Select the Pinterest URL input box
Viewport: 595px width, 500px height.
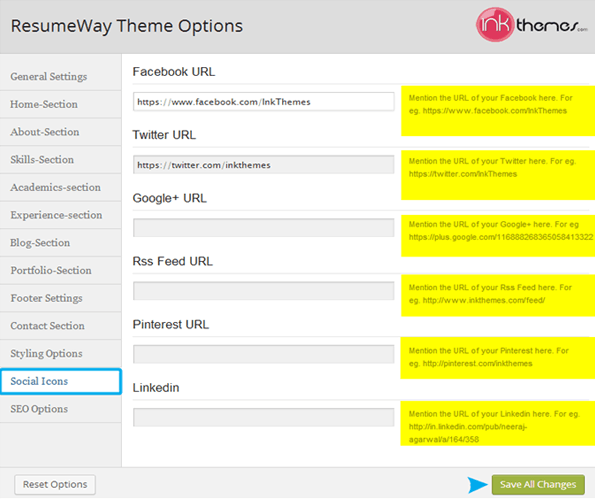pos(263,354)
